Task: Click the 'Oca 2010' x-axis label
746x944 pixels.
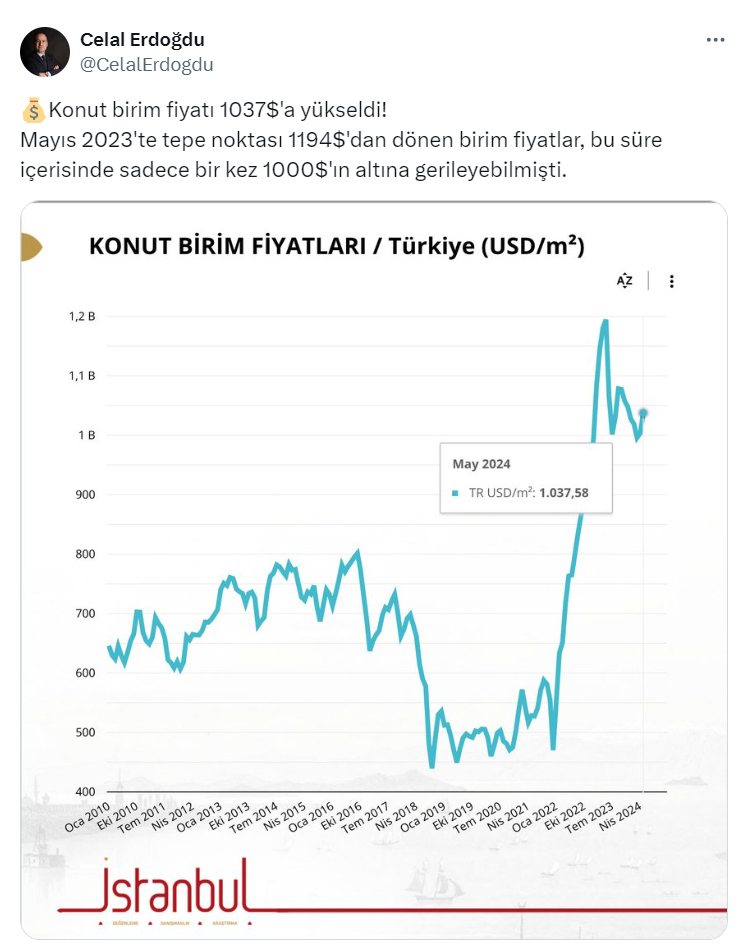Action: 88,818
